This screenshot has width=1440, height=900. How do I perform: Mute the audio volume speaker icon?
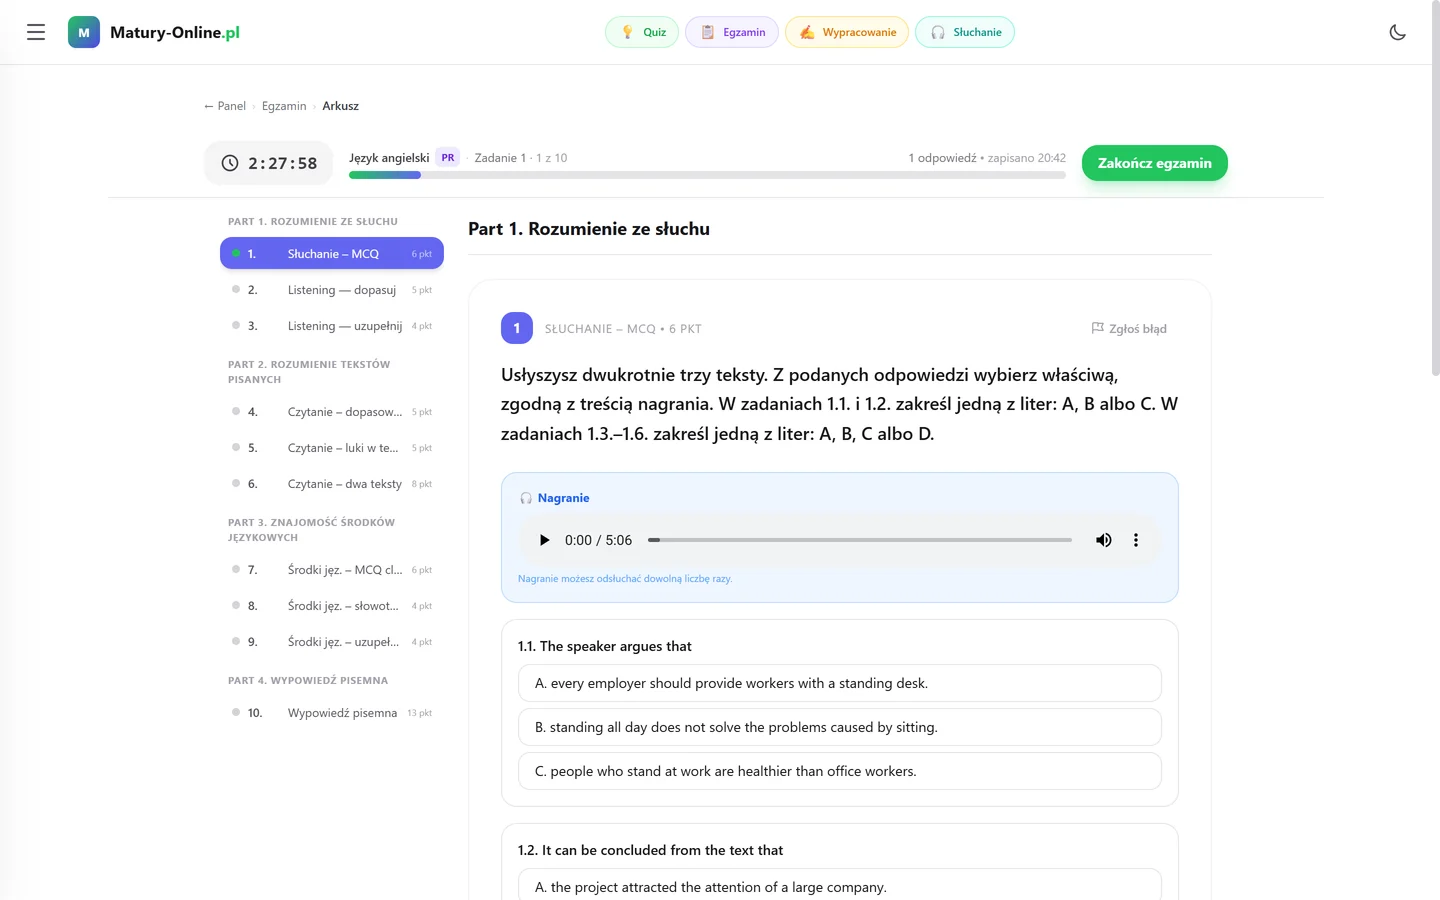pos(1104,540)
